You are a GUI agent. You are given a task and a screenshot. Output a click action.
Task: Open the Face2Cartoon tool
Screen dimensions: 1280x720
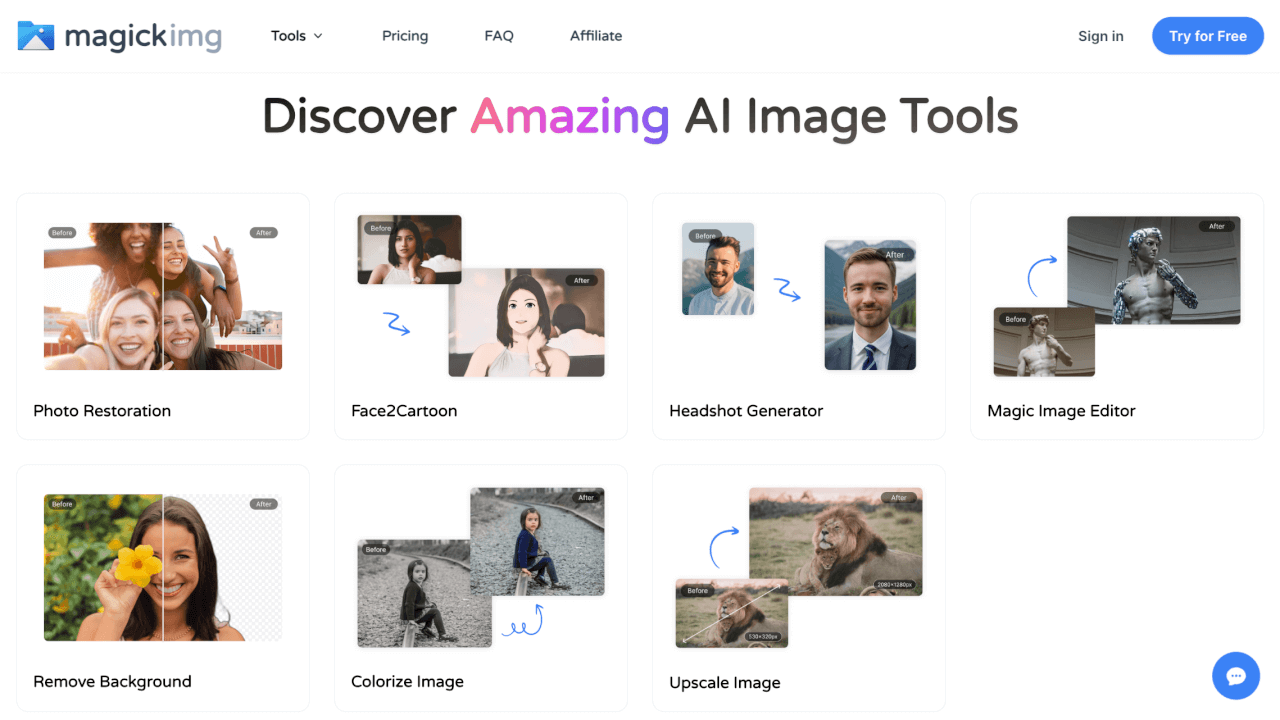tap(480, 316)
